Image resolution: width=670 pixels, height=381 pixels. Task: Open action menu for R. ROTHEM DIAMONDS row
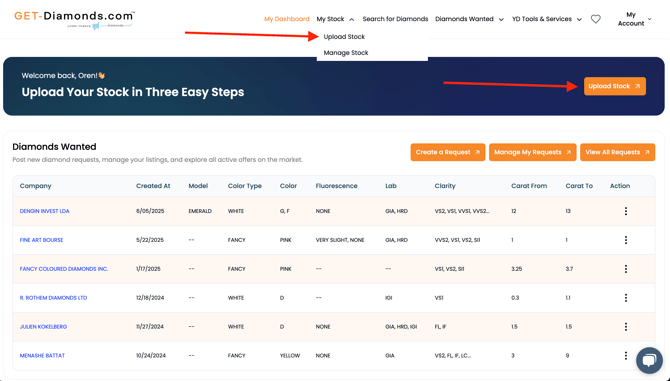pos(626,298)
